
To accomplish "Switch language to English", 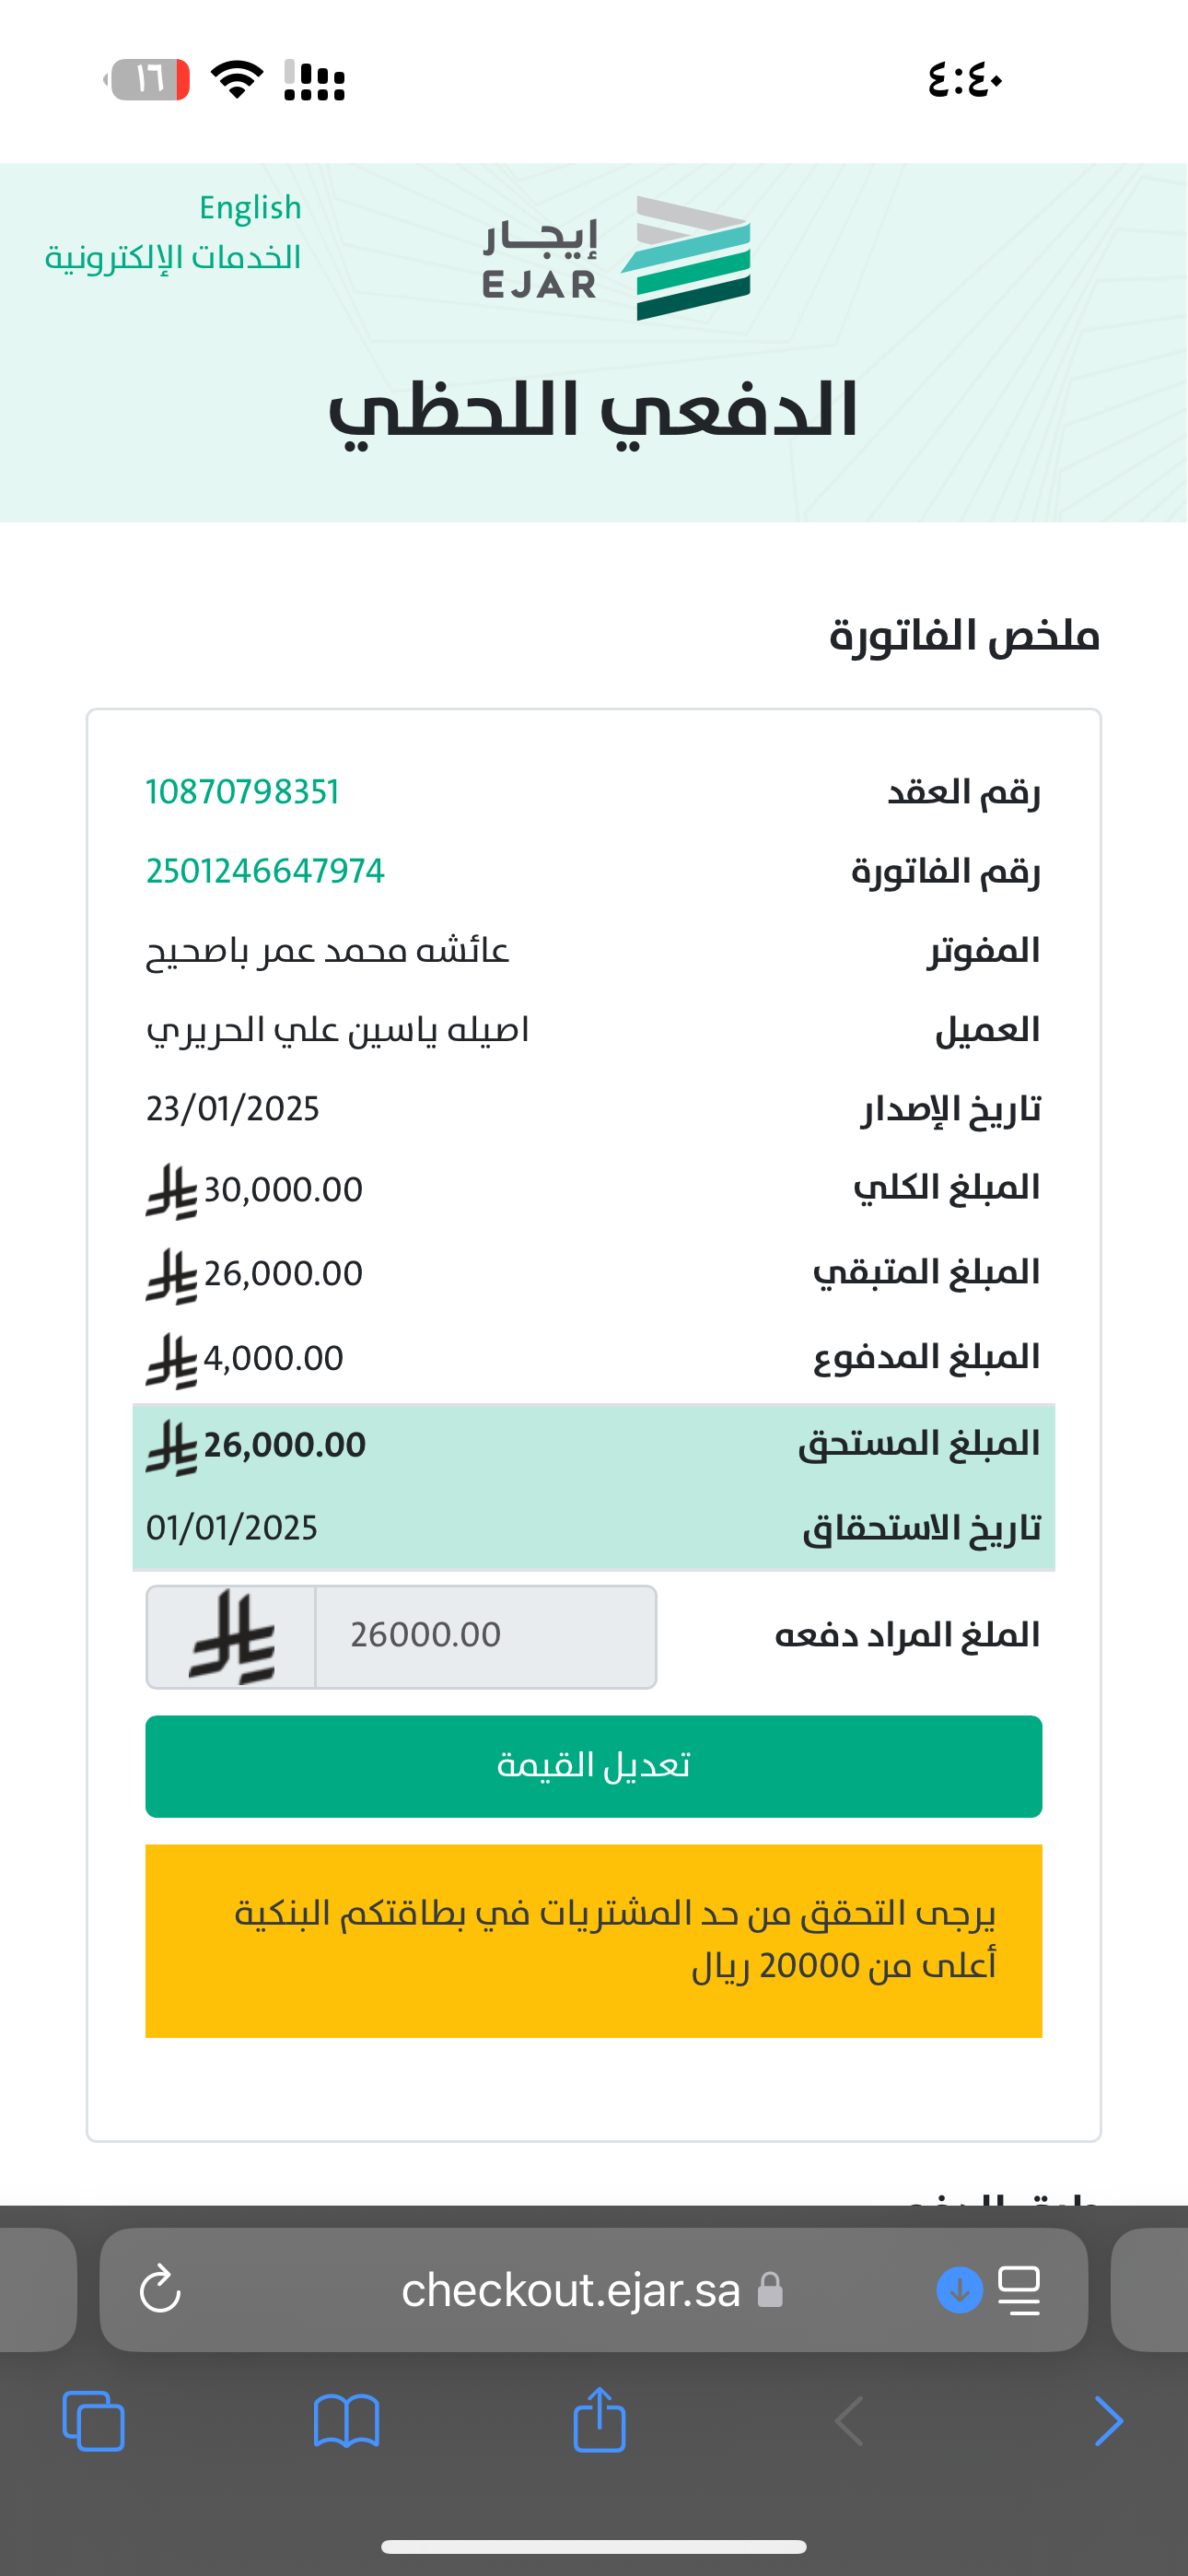I will pos(250,208).
